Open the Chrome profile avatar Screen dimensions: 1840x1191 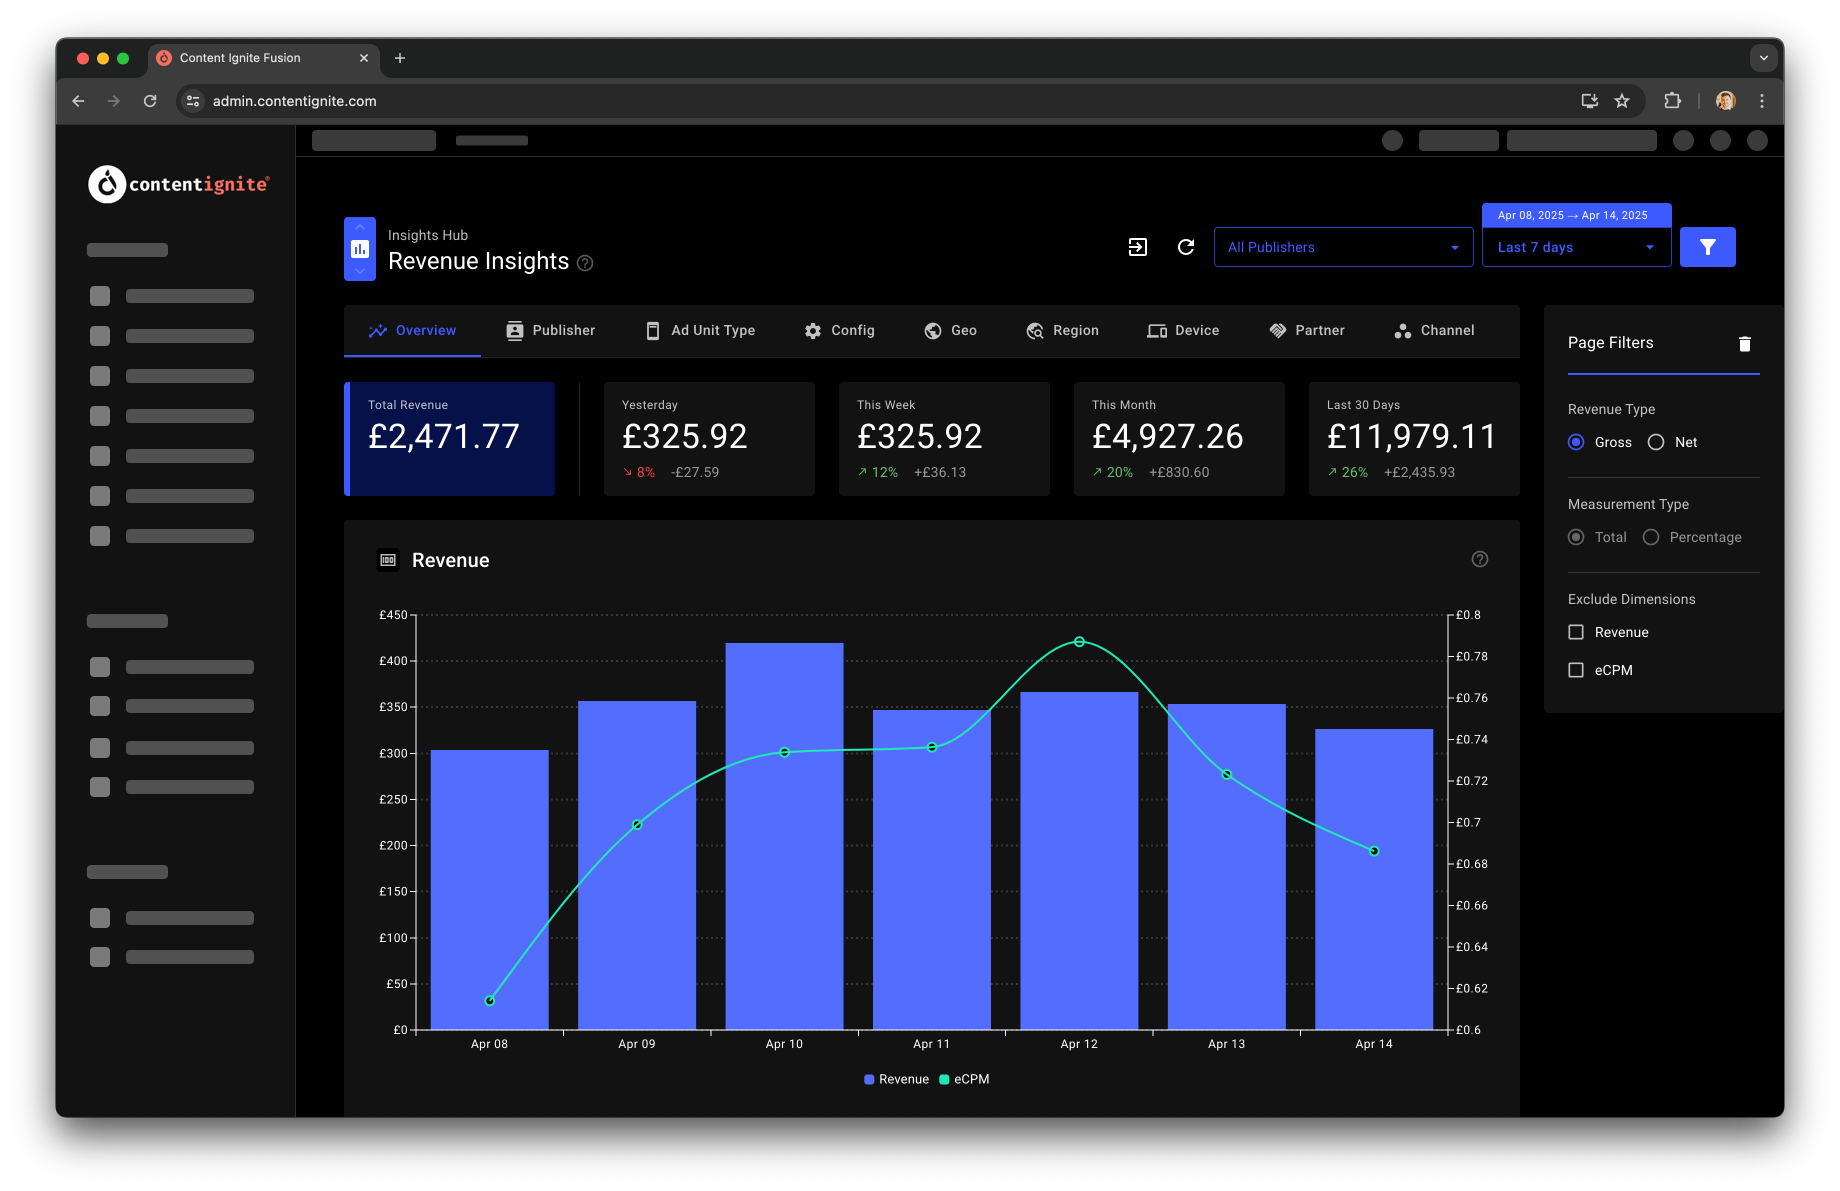point(1725,101)
